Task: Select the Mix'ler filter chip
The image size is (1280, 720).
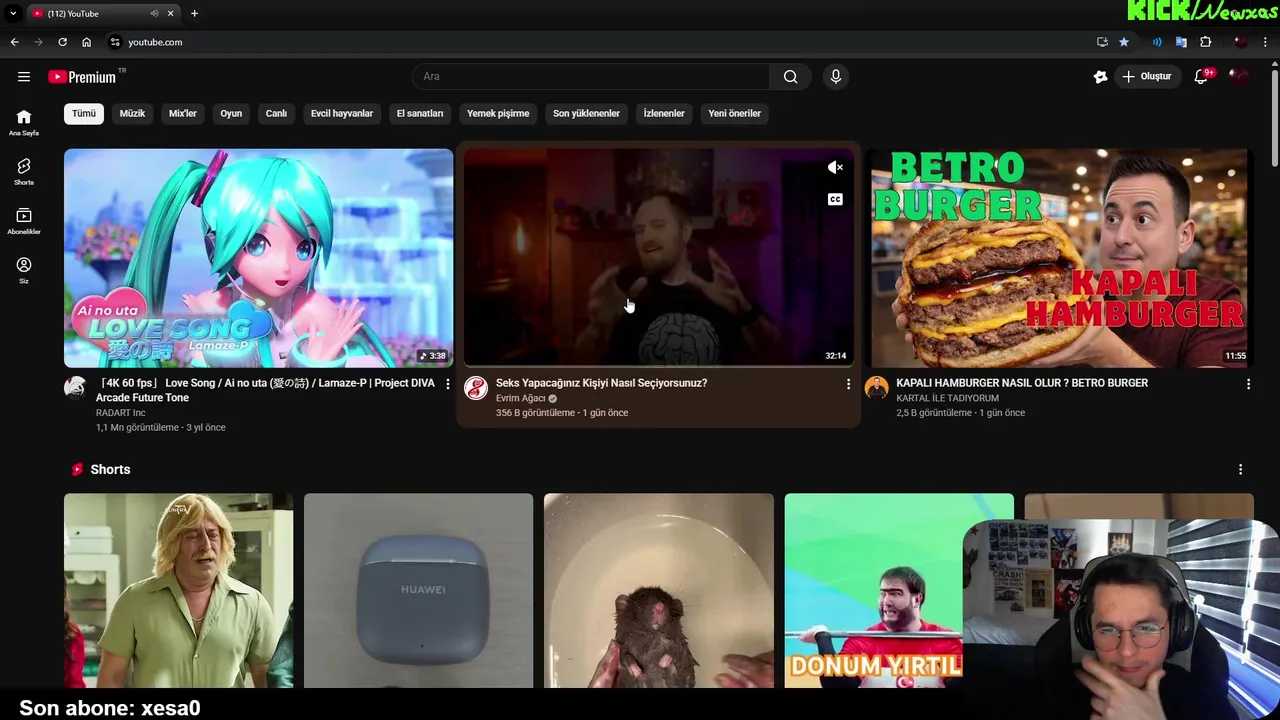Action: point(183,113)
